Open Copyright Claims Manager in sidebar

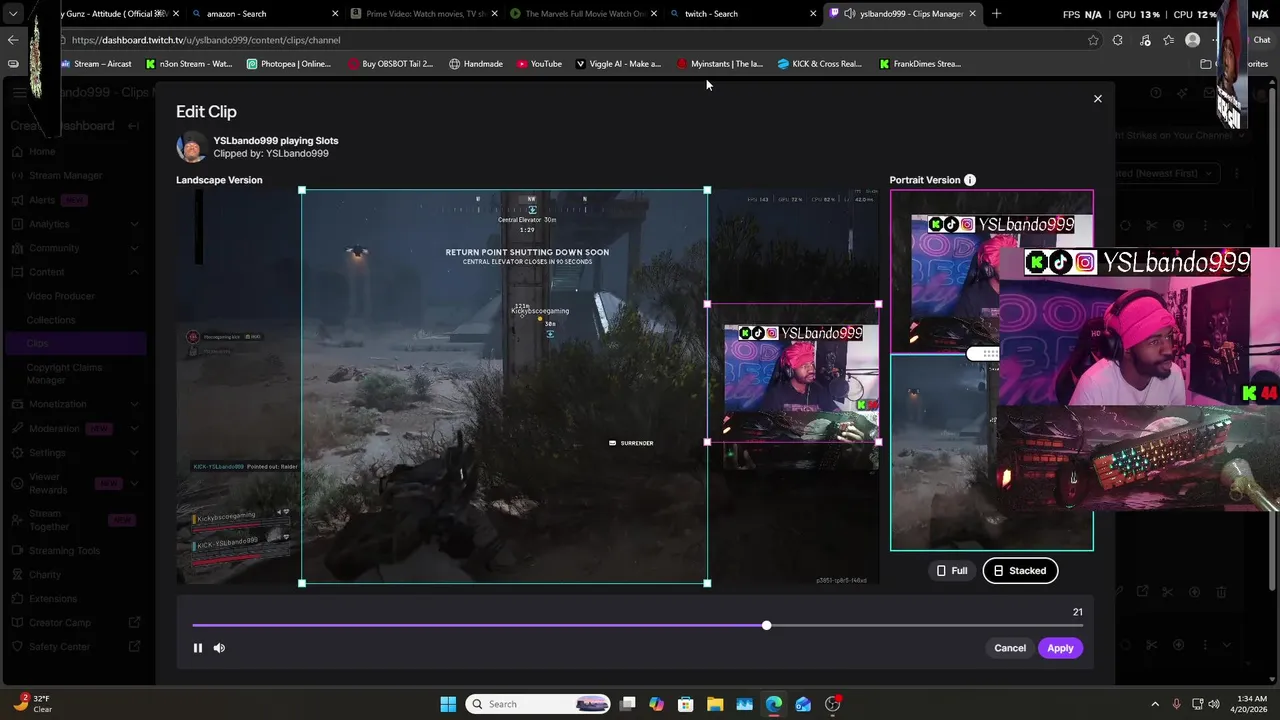pyautogui.click(x=64, y=374)
